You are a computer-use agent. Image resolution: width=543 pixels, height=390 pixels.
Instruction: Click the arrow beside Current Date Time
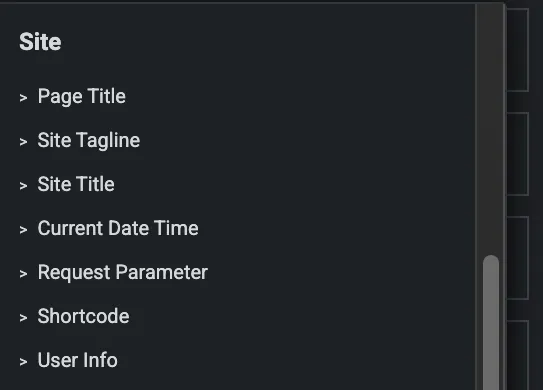click(x=23, y=230)
